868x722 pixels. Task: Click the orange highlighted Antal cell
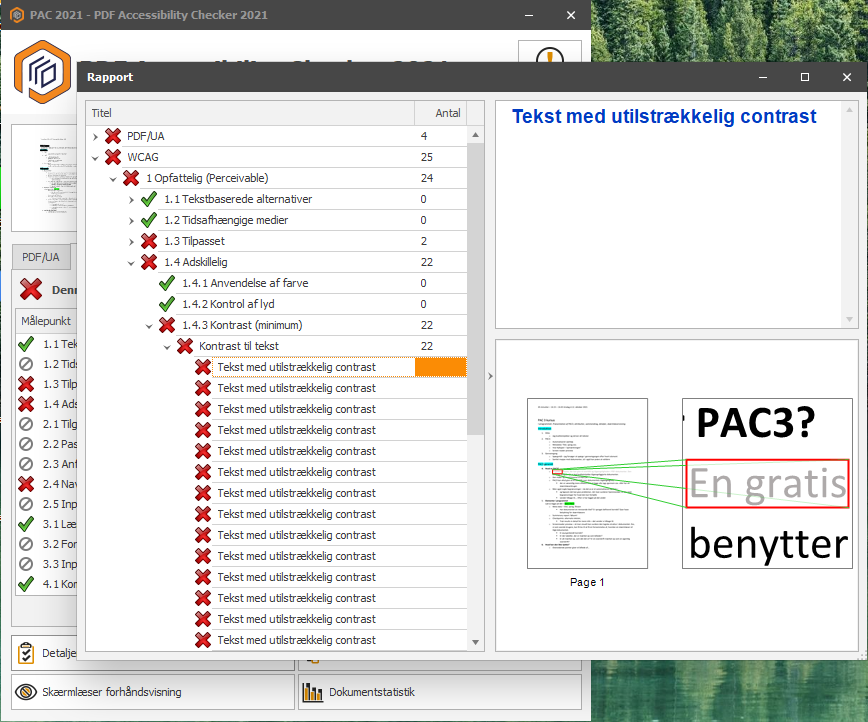coord(441,367)
